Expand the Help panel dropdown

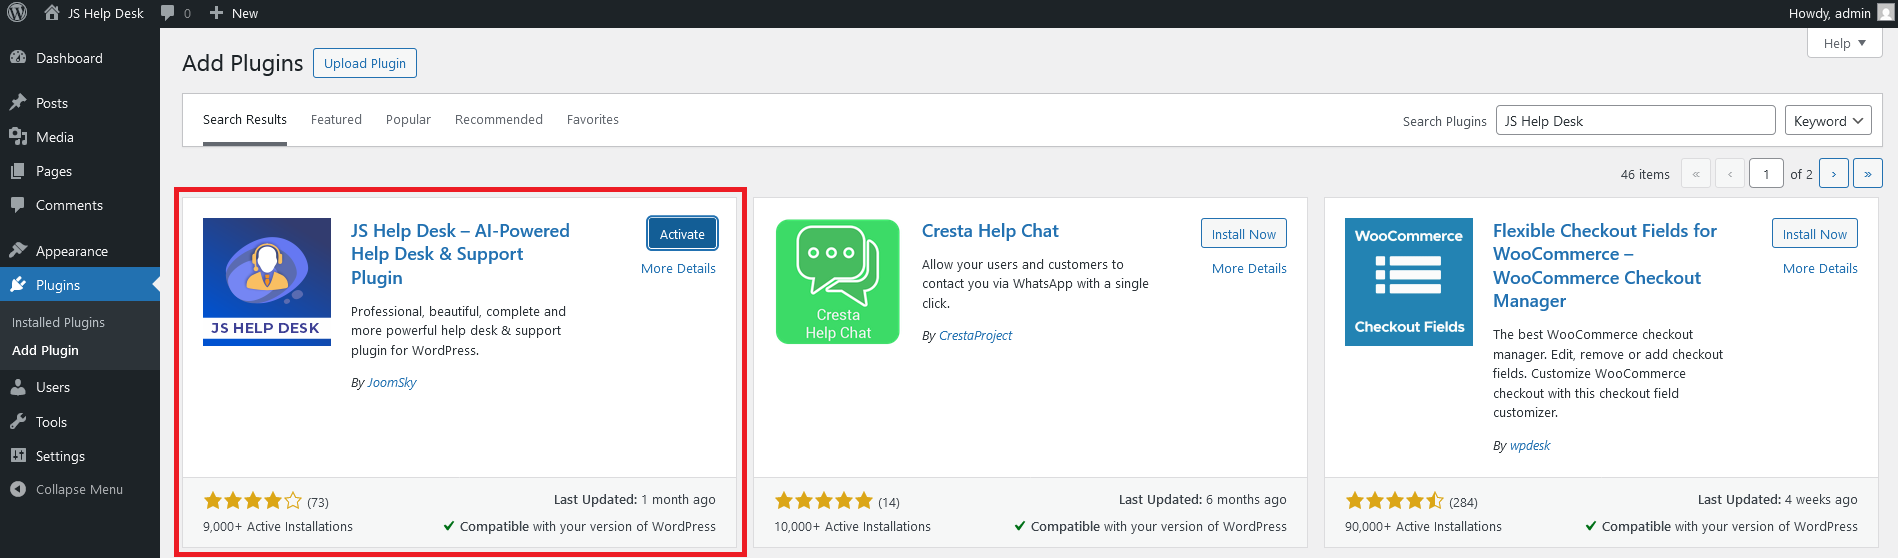tap(1844, 43)
